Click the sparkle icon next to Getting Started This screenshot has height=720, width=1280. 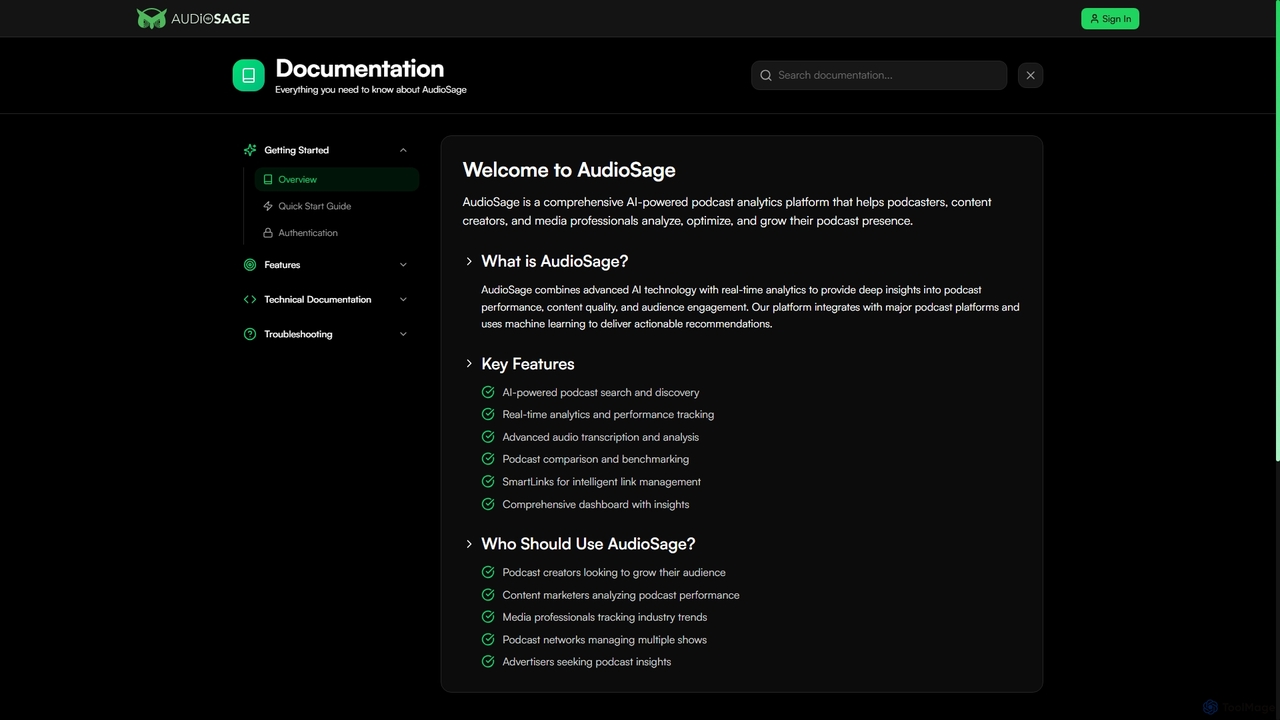(x=250, y=150)
